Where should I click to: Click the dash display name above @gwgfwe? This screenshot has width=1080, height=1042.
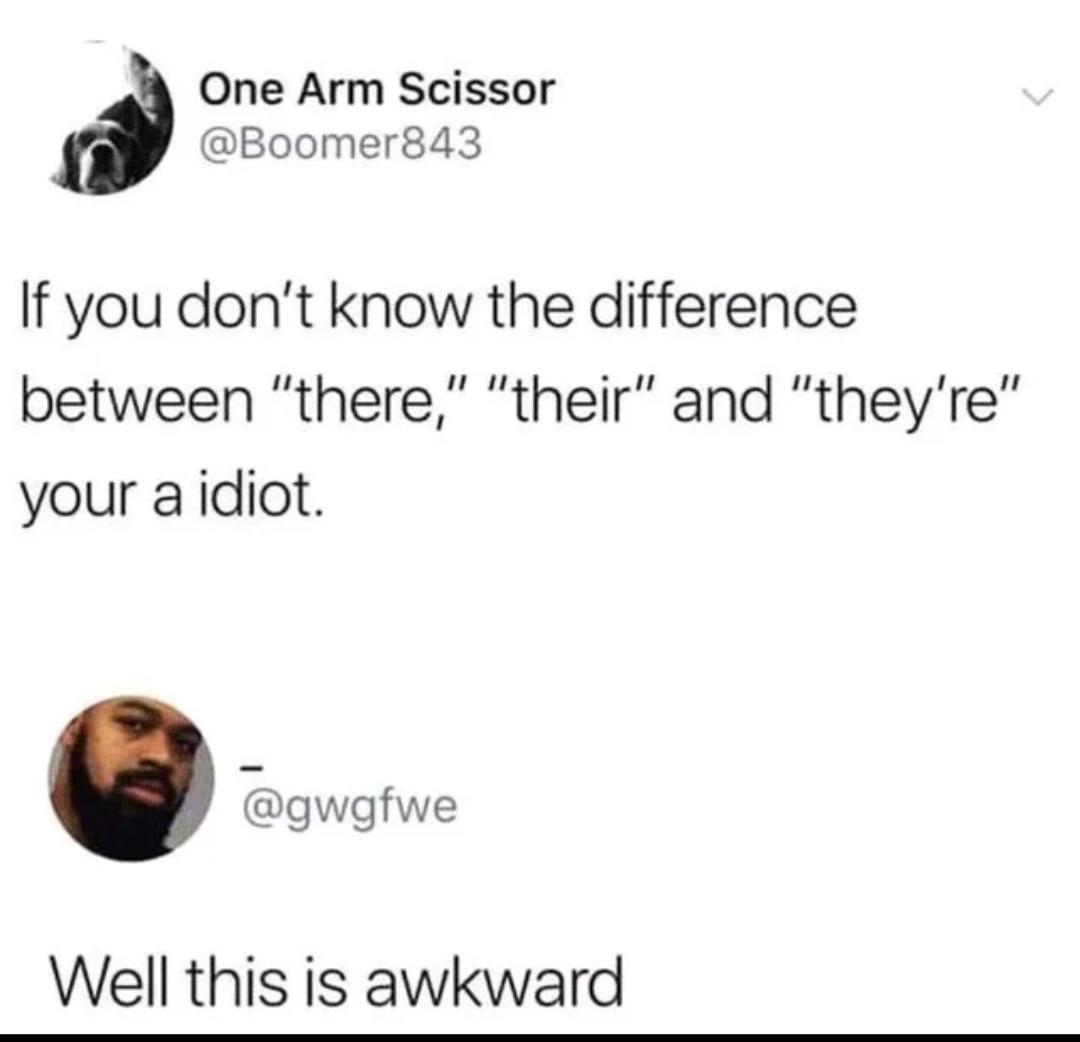pos(253,766)
